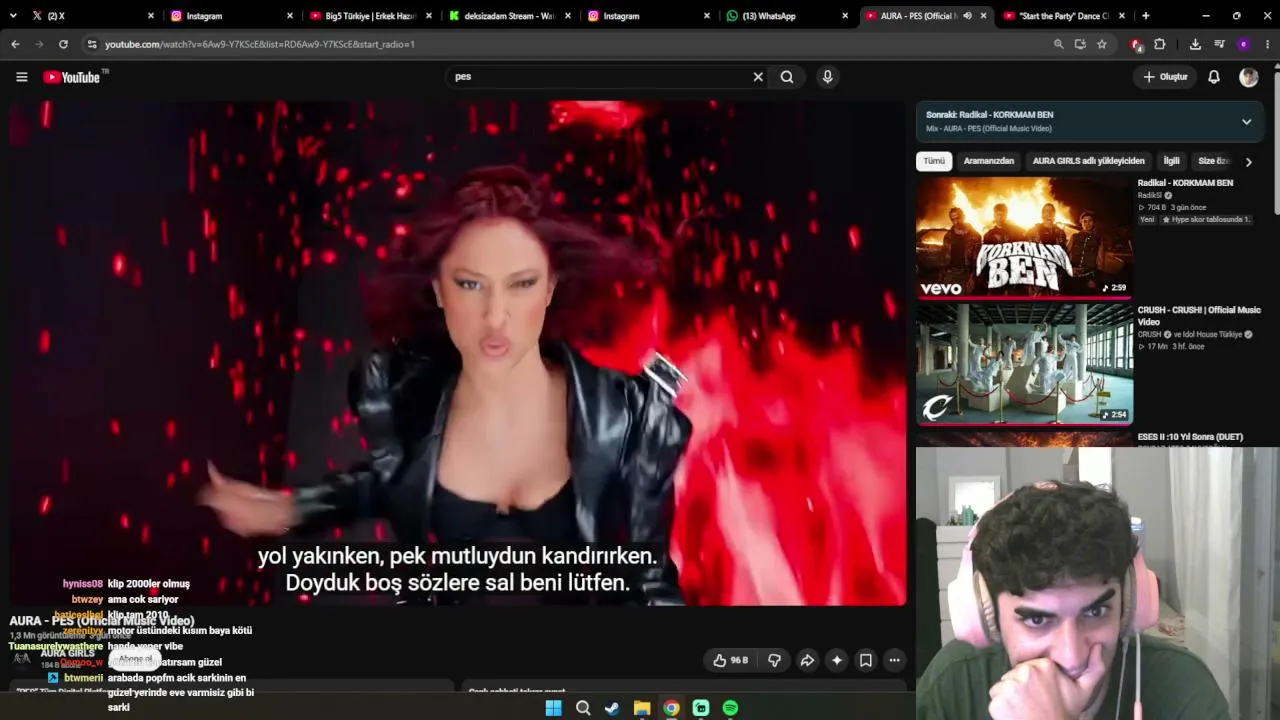
Task: Open the tab search dropdown arrow
Action: click(x=13, y=16)
